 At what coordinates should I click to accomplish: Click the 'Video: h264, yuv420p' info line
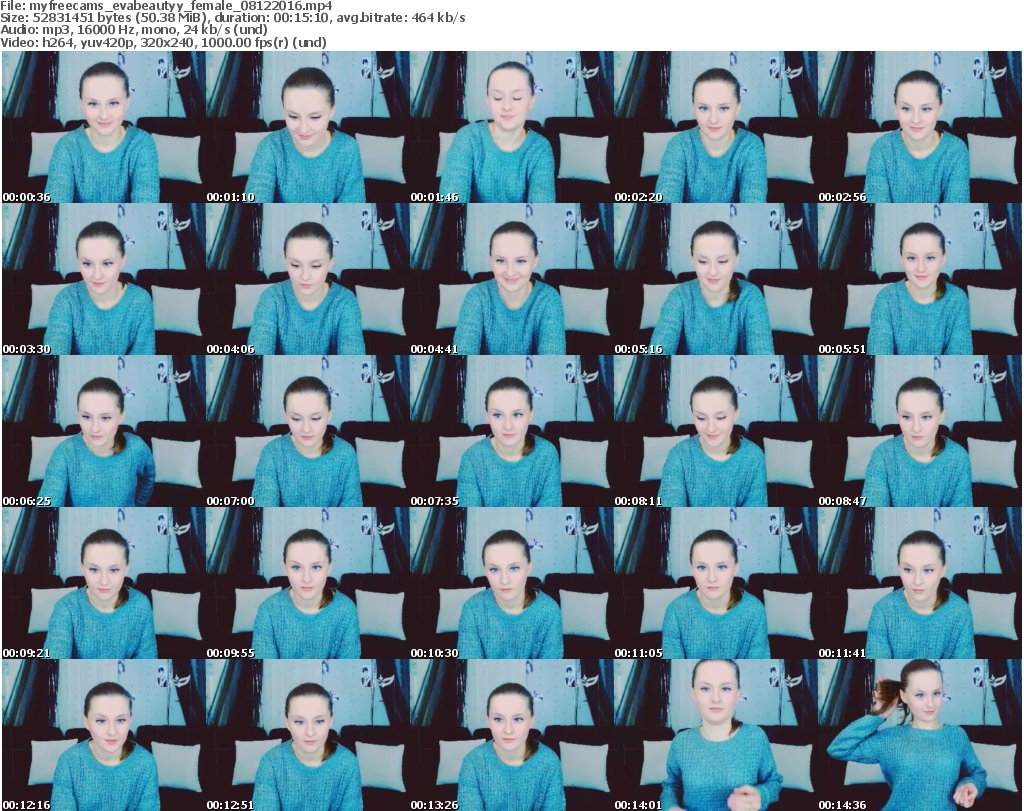coord(163,42)
